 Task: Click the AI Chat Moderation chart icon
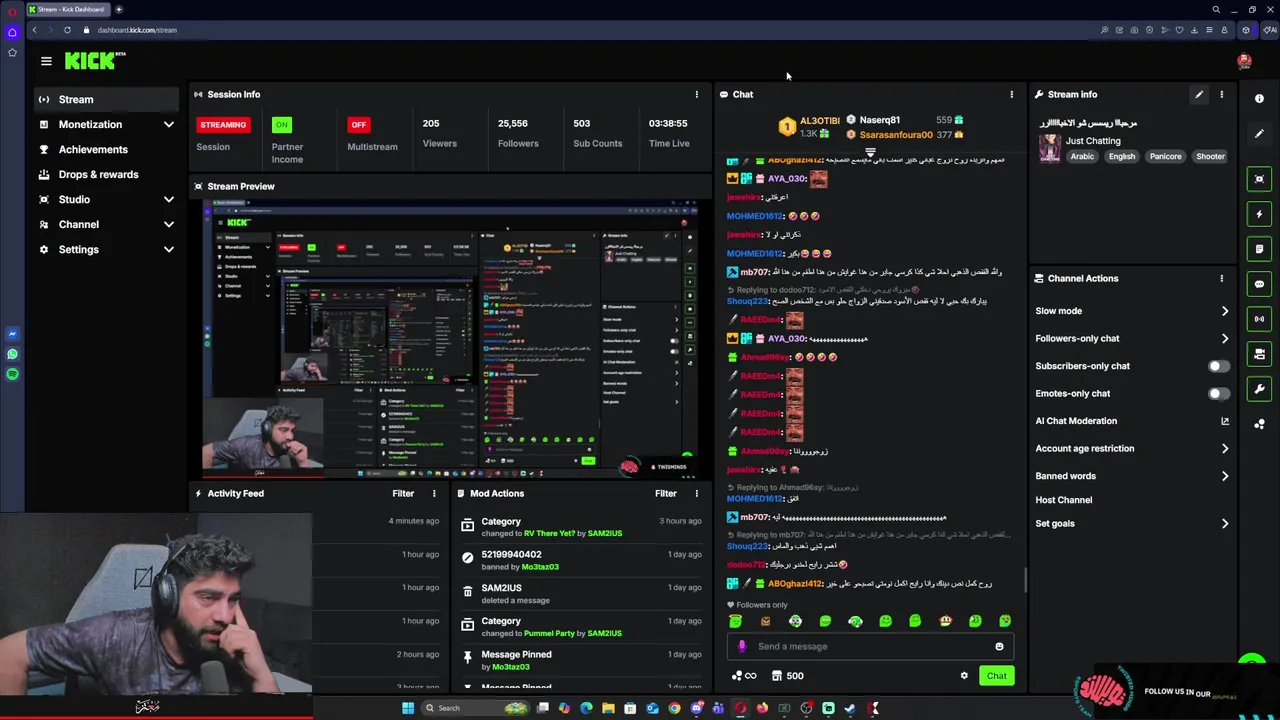(1225, 421)
